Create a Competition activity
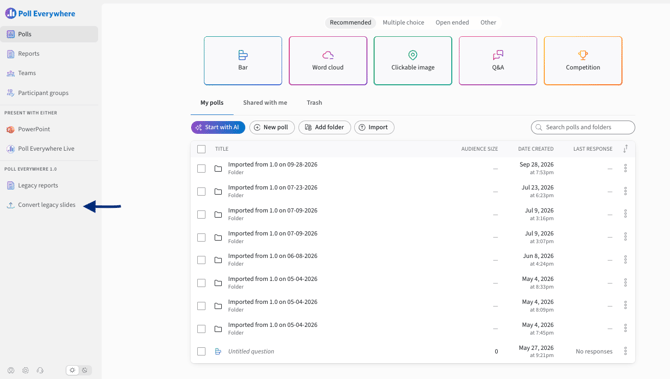 [583, 61]
